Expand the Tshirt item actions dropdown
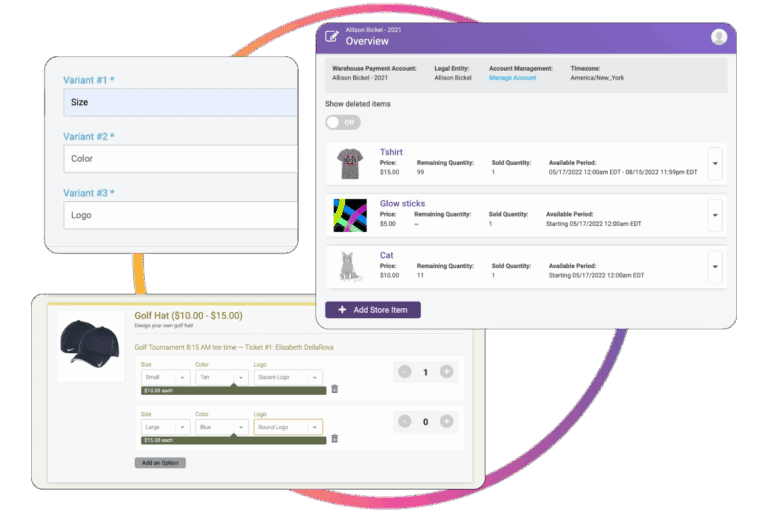The height and width of the screenshot is (512, 768). (x=714, y=162)
